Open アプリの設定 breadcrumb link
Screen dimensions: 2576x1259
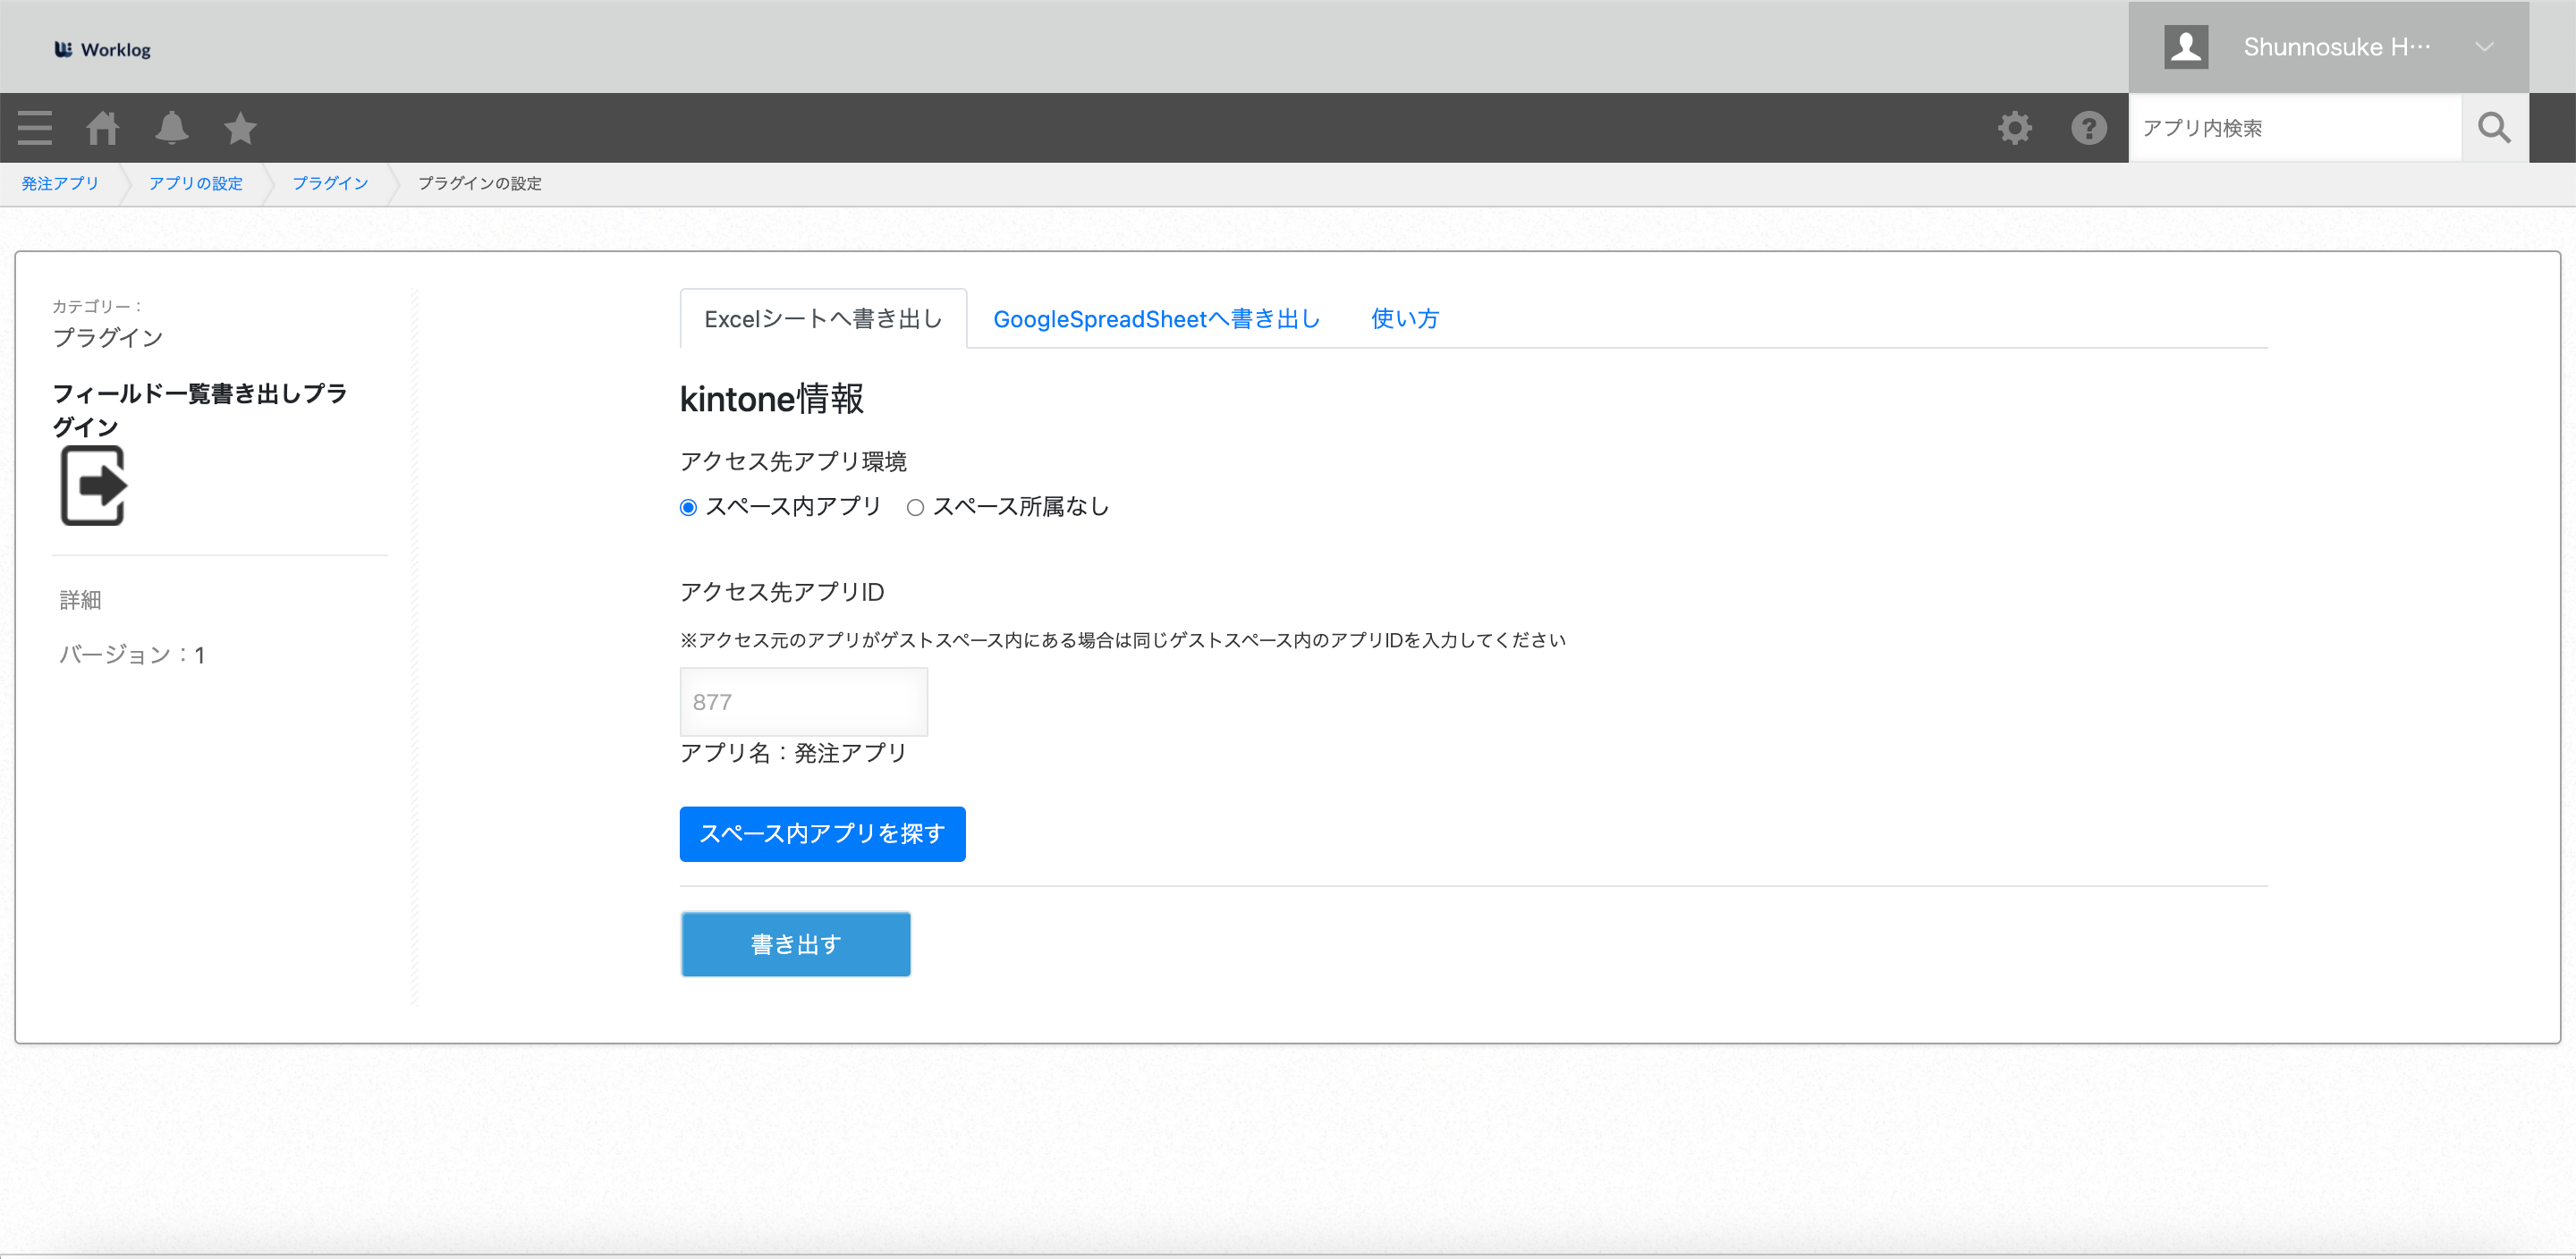195,184
